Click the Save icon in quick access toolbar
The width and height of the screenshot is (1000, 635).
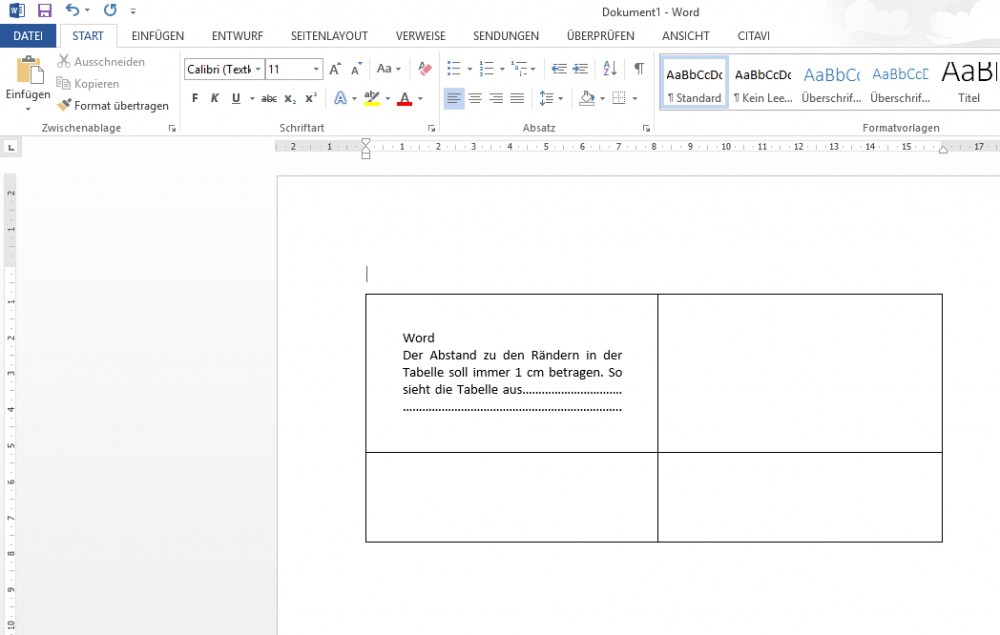[44, 11]
